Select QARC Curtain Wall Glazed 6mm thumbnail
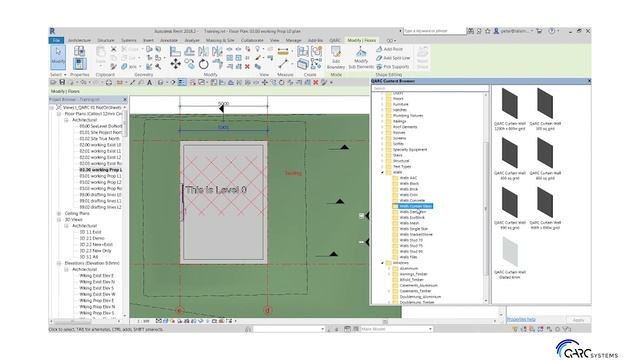The image size is (640, 360). tap(509, 258)
